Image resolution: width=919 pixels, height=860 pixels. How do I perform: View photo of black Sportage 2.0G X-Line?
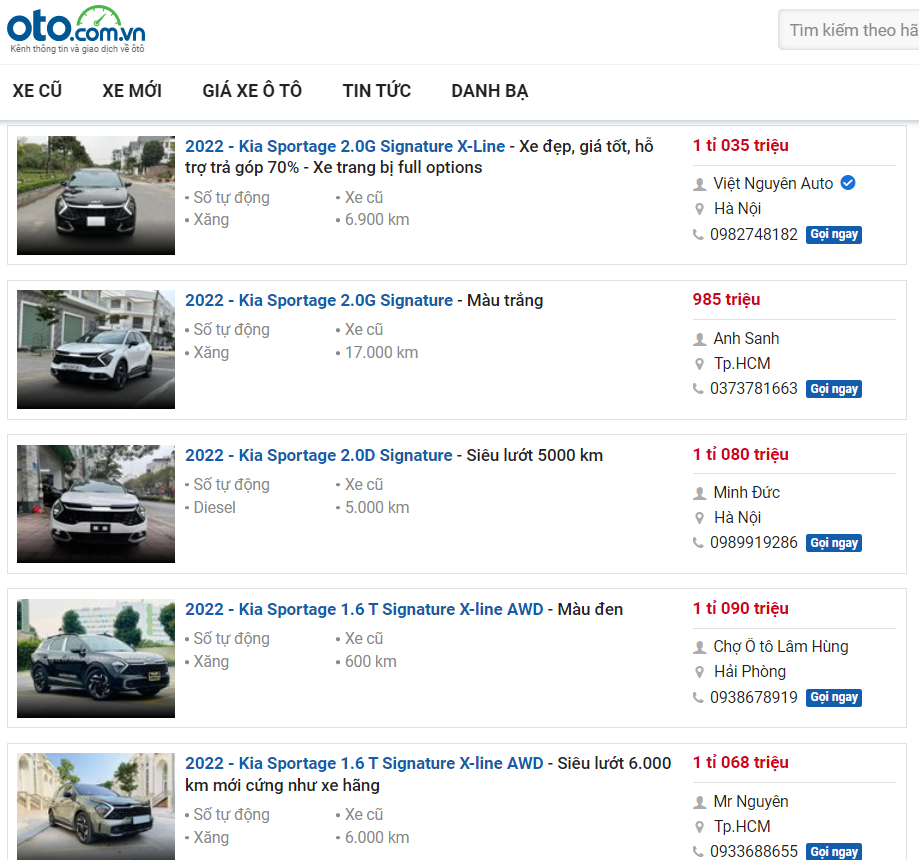96,195
